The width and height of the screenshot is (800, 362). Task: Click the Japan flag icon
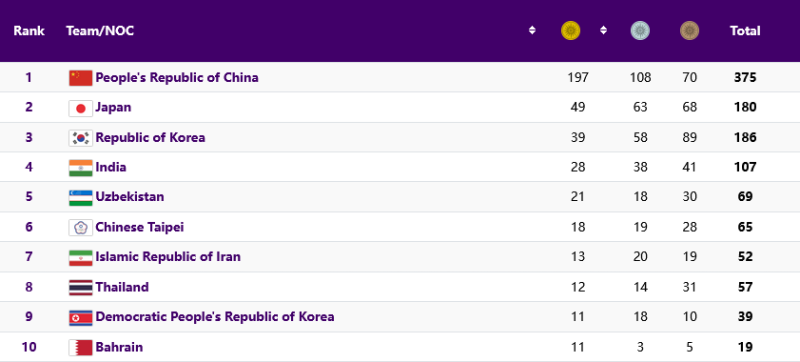click(81, 108)
